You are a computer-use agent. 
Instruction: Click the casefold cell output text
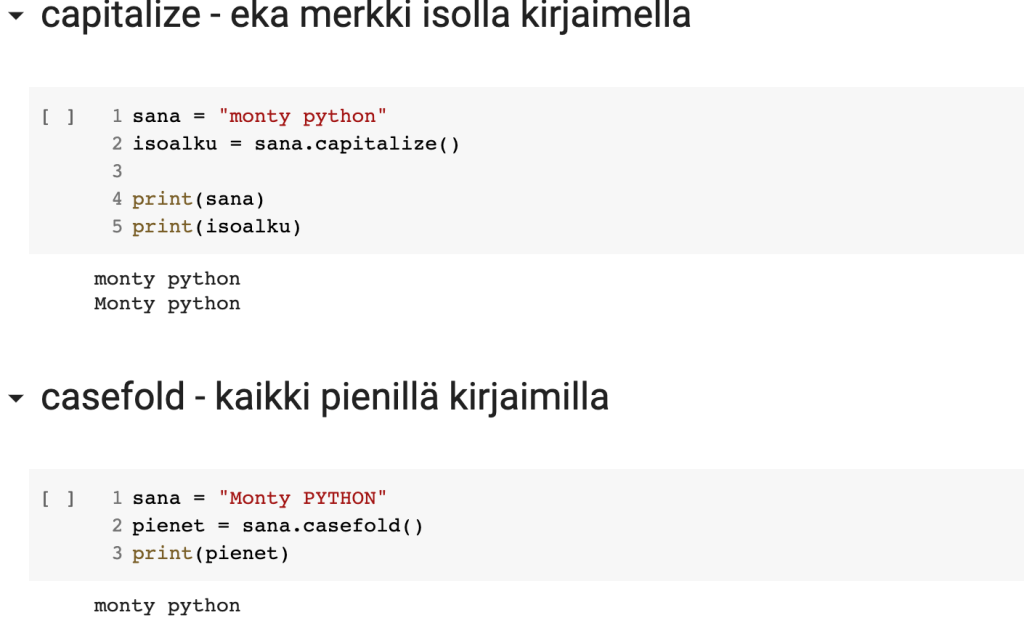click(167, 606)
